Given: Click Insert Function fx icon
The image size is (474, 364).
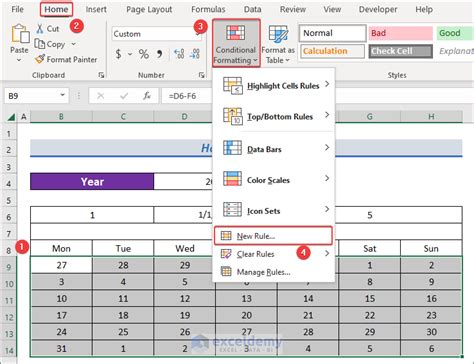Looking at the screenshot, I should [147, 96].
